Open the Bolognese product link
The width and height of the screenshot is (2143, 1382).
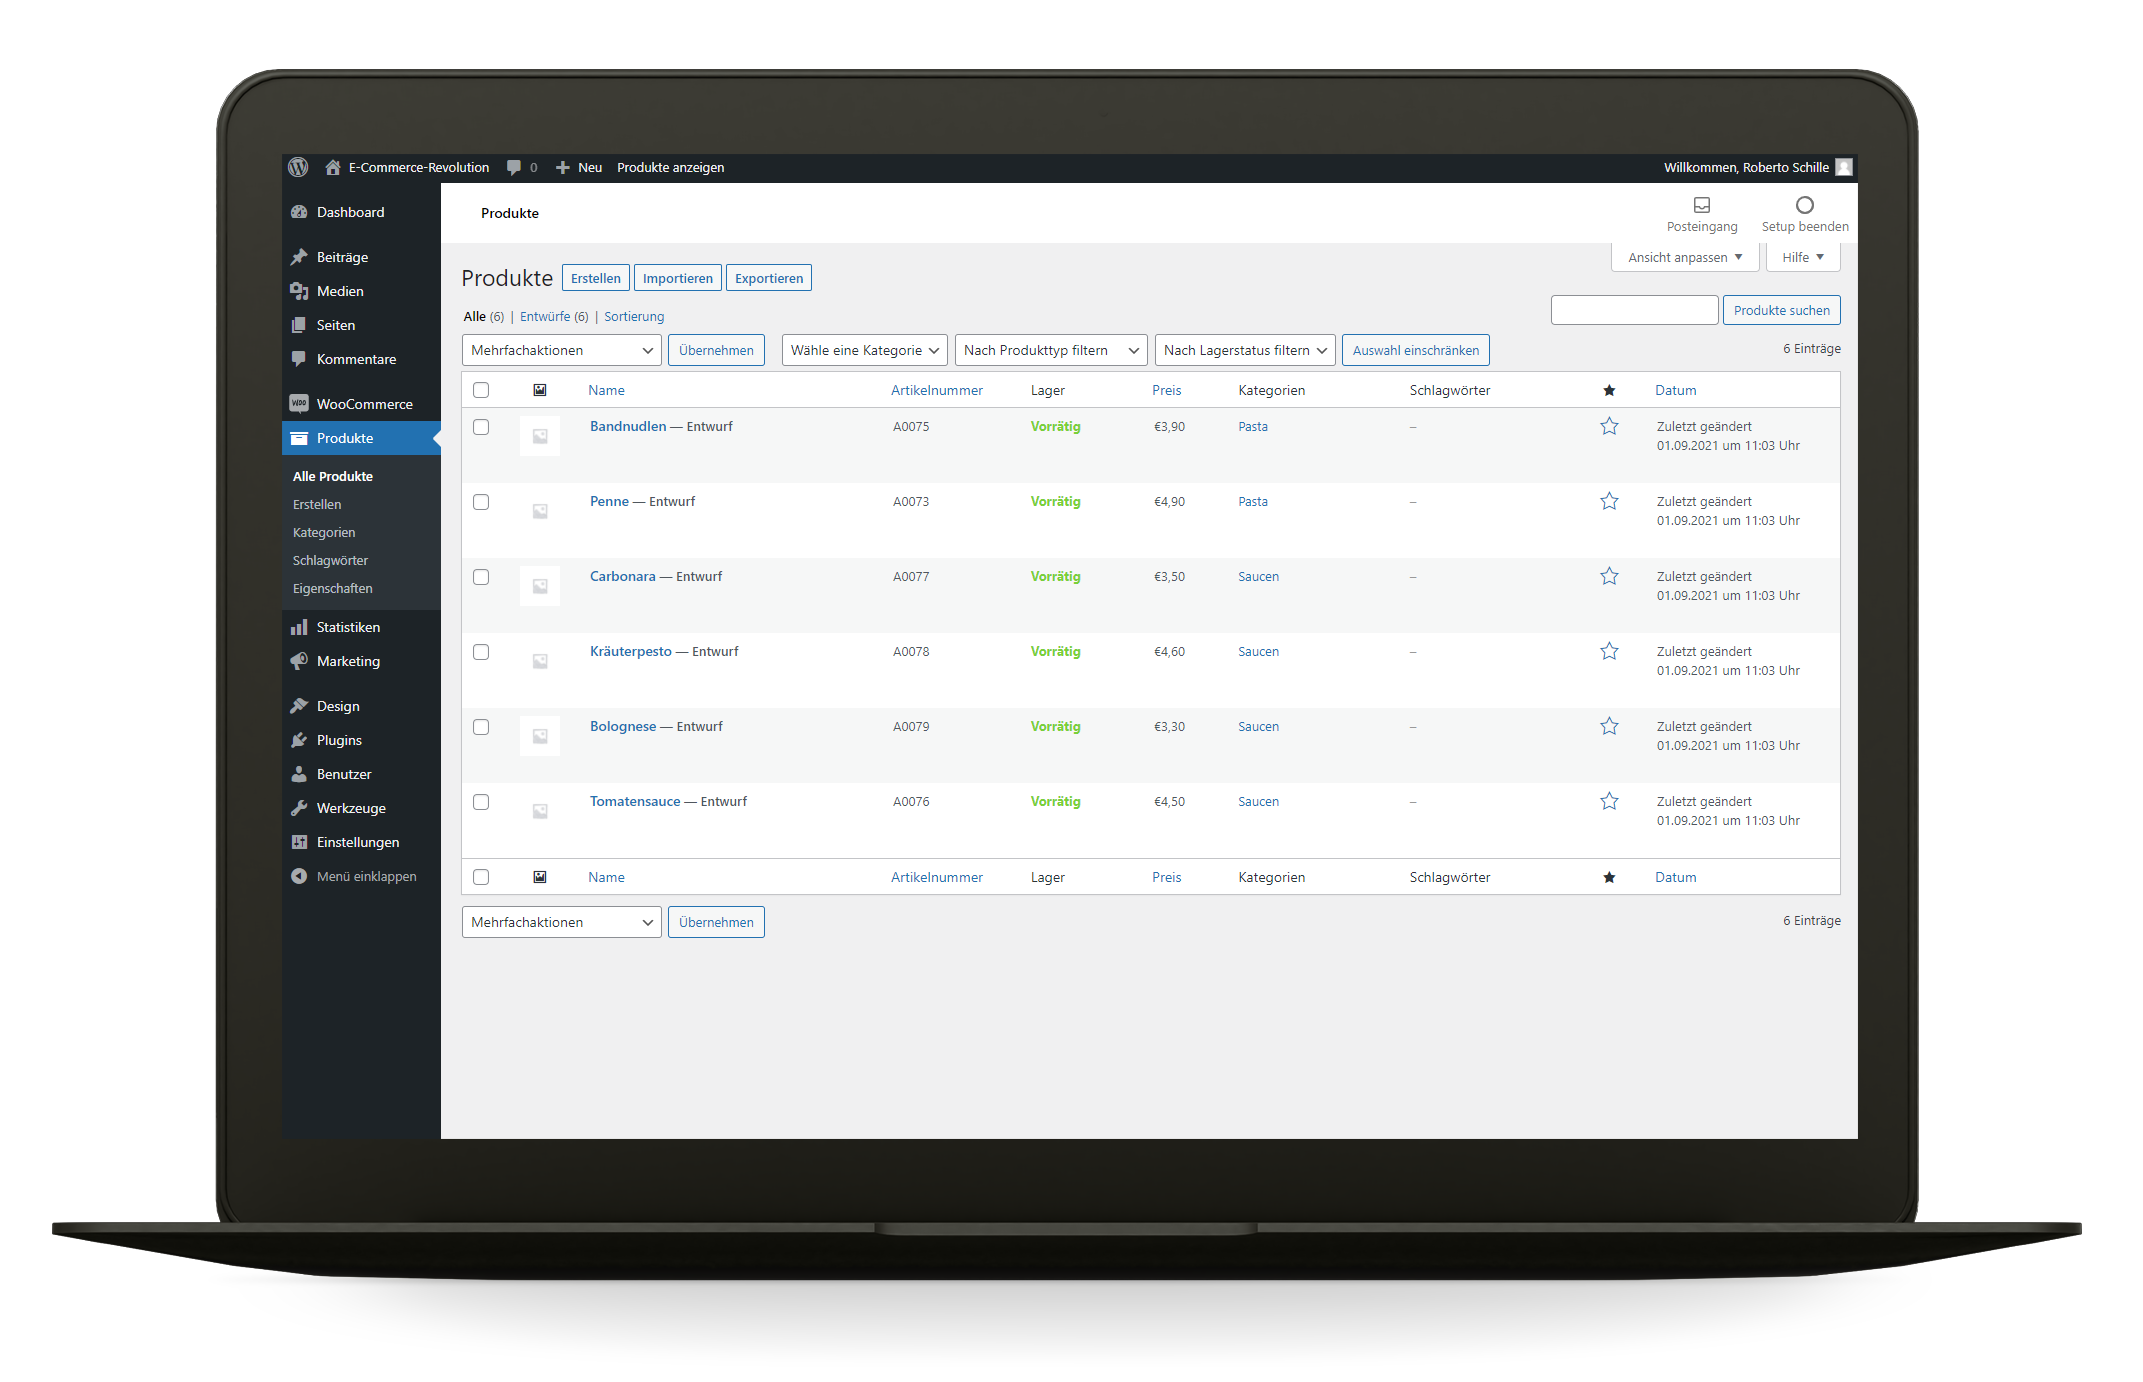click(623, 726)
